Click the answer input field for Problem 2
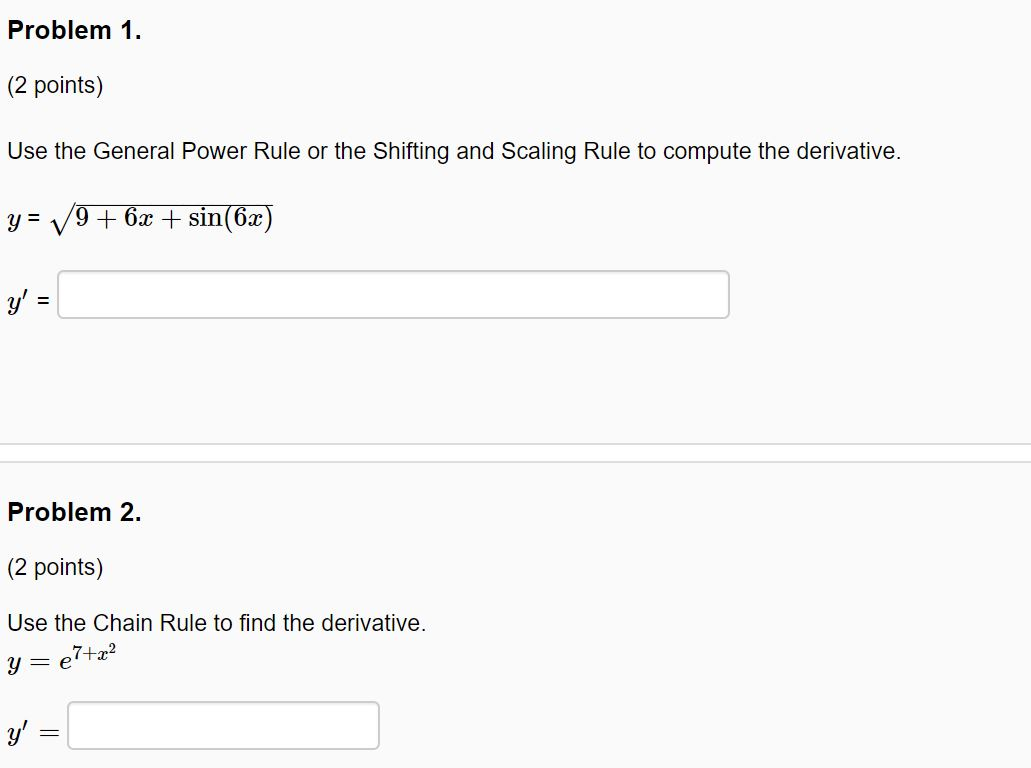 click(x=222, y=725)
